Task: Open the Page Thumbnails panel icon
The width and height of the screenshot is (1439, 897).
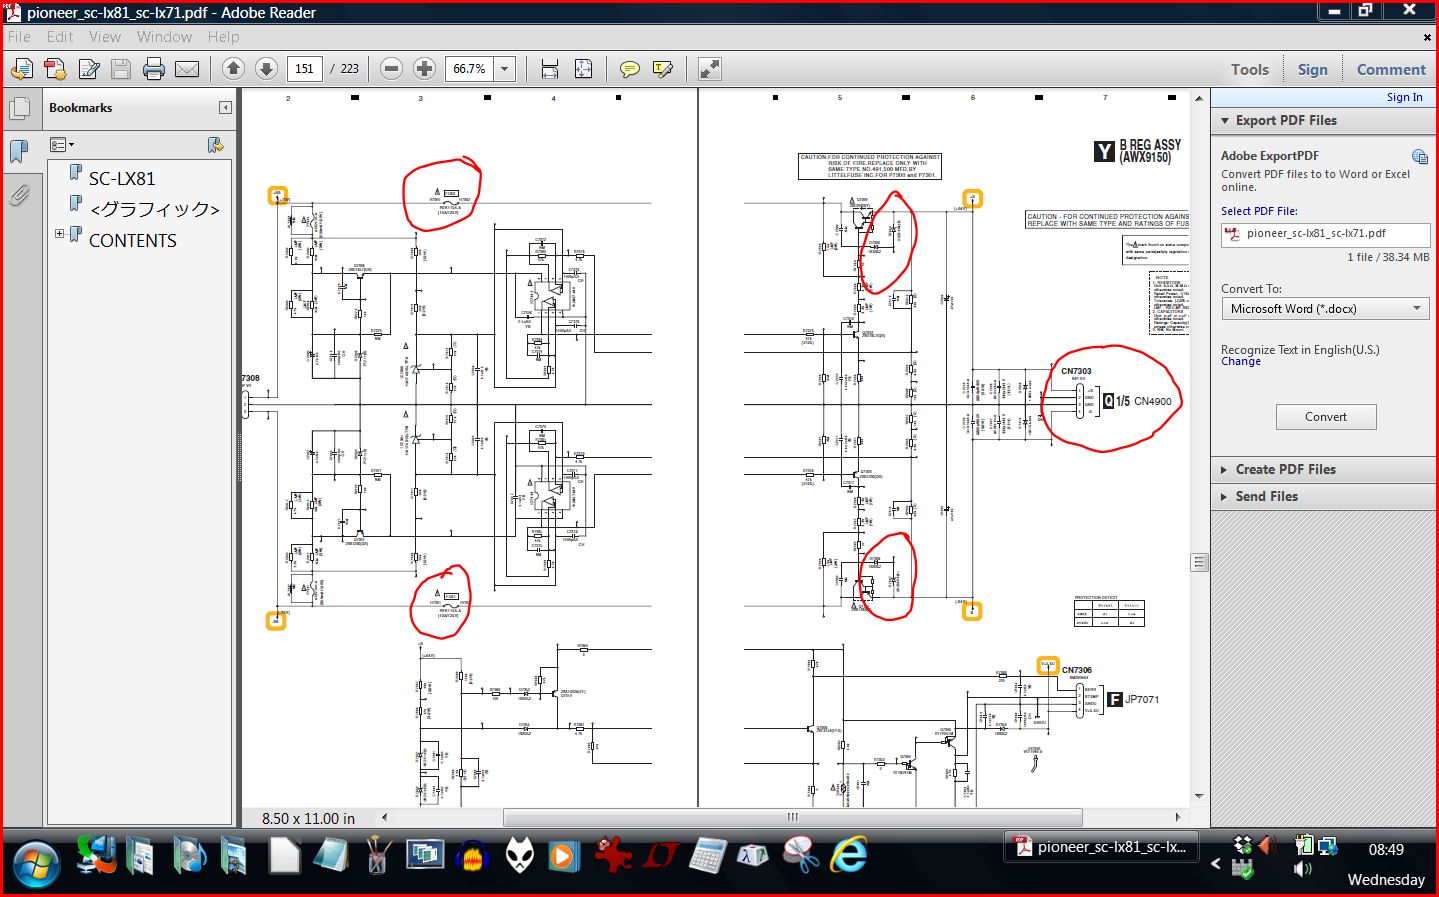Action: point(19,108)
